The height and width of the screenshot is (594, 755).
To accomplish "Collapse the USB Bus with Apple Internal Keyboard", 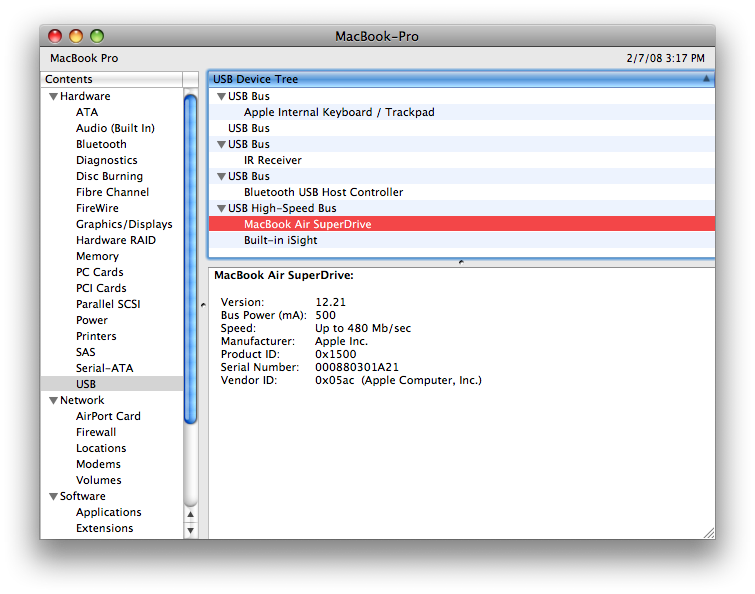I will tap(221, 96).
